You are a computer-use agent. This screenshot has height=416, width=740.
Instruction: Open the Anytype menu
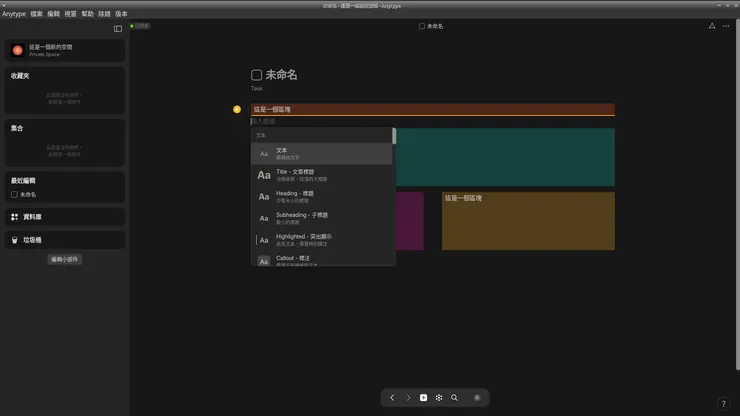14,14
